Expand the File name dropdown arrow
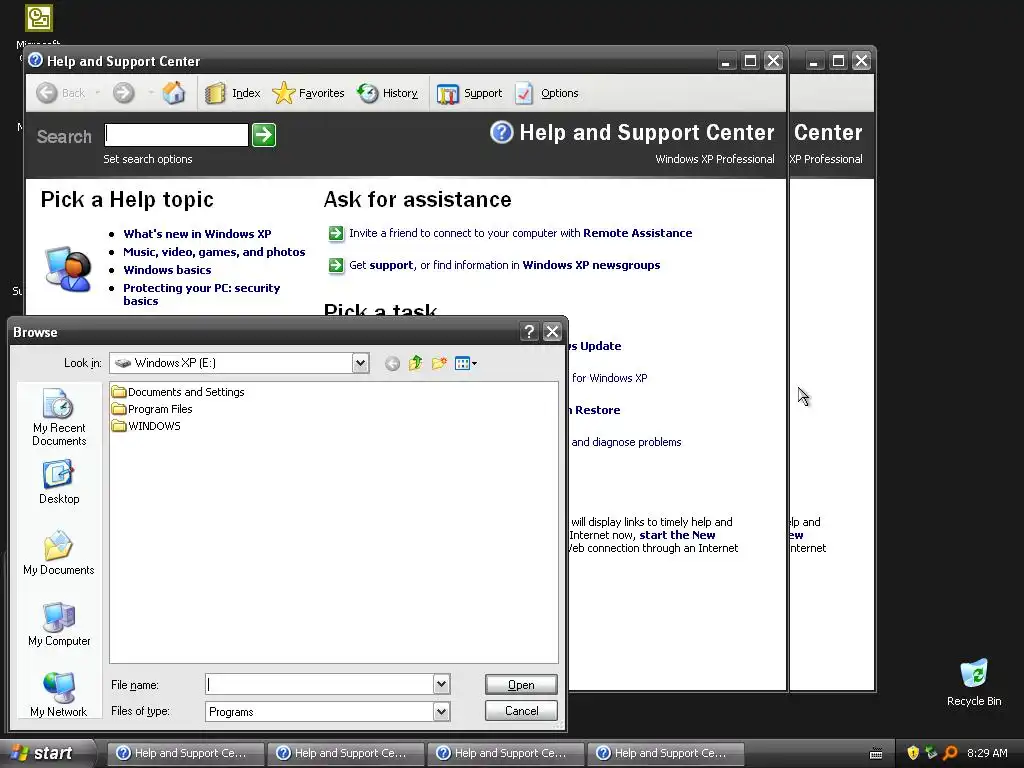The image size is (1024, 768). click(x=441, y=684)
